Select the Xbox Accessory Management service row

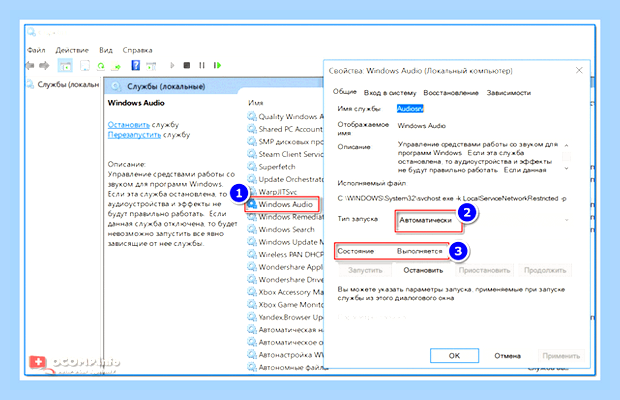pos(285,292)
